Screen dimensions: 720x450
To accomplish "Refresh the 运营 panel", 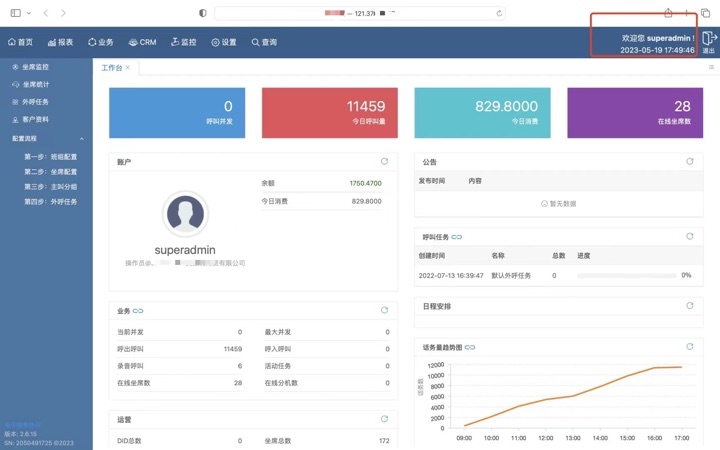I will [384, 419].
